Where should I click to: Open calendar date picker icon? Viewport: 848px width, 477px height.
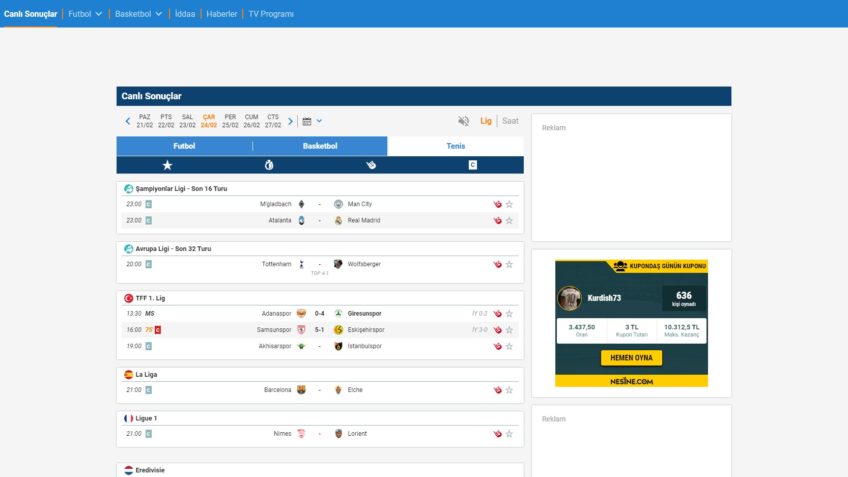[307, 121]
